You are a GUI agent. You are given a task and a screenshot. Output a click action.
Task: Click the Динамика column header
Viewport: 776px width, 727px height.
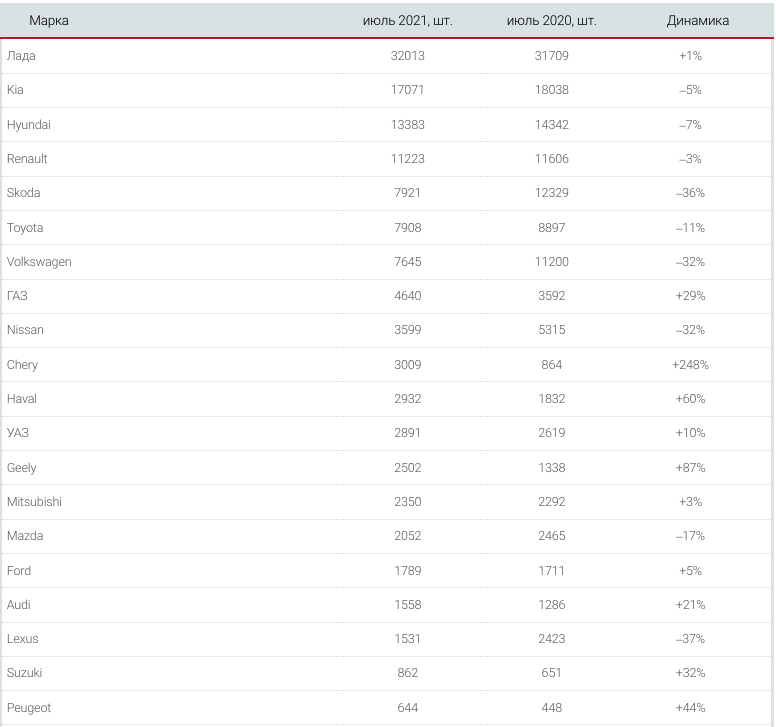click(697, 20)
